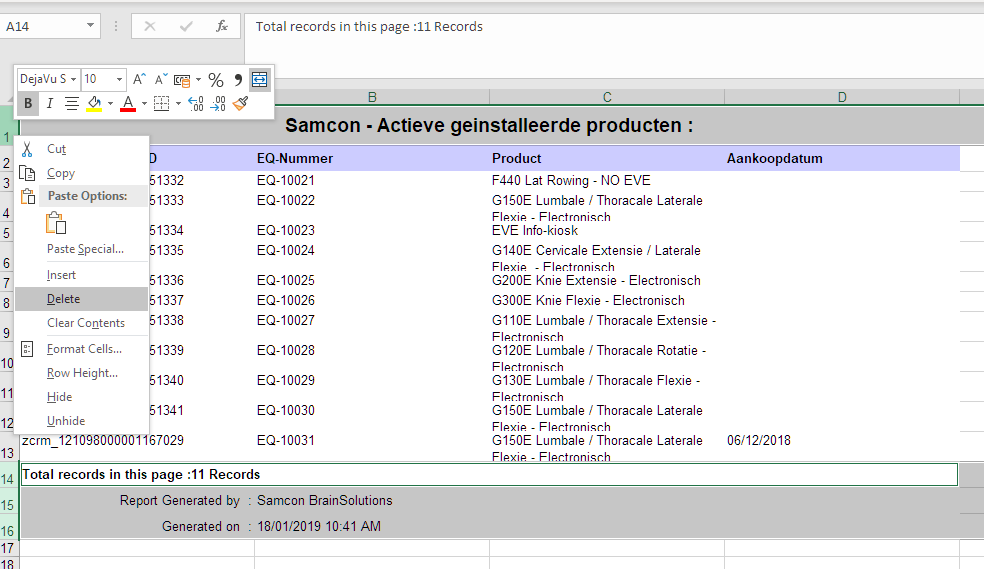
Task: Click formula bar text Total records
Action: coord(369,26)
